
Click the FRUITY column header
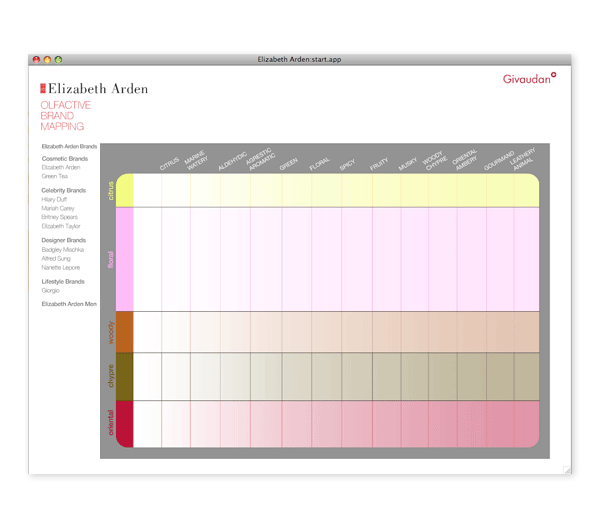coord(379,164)
